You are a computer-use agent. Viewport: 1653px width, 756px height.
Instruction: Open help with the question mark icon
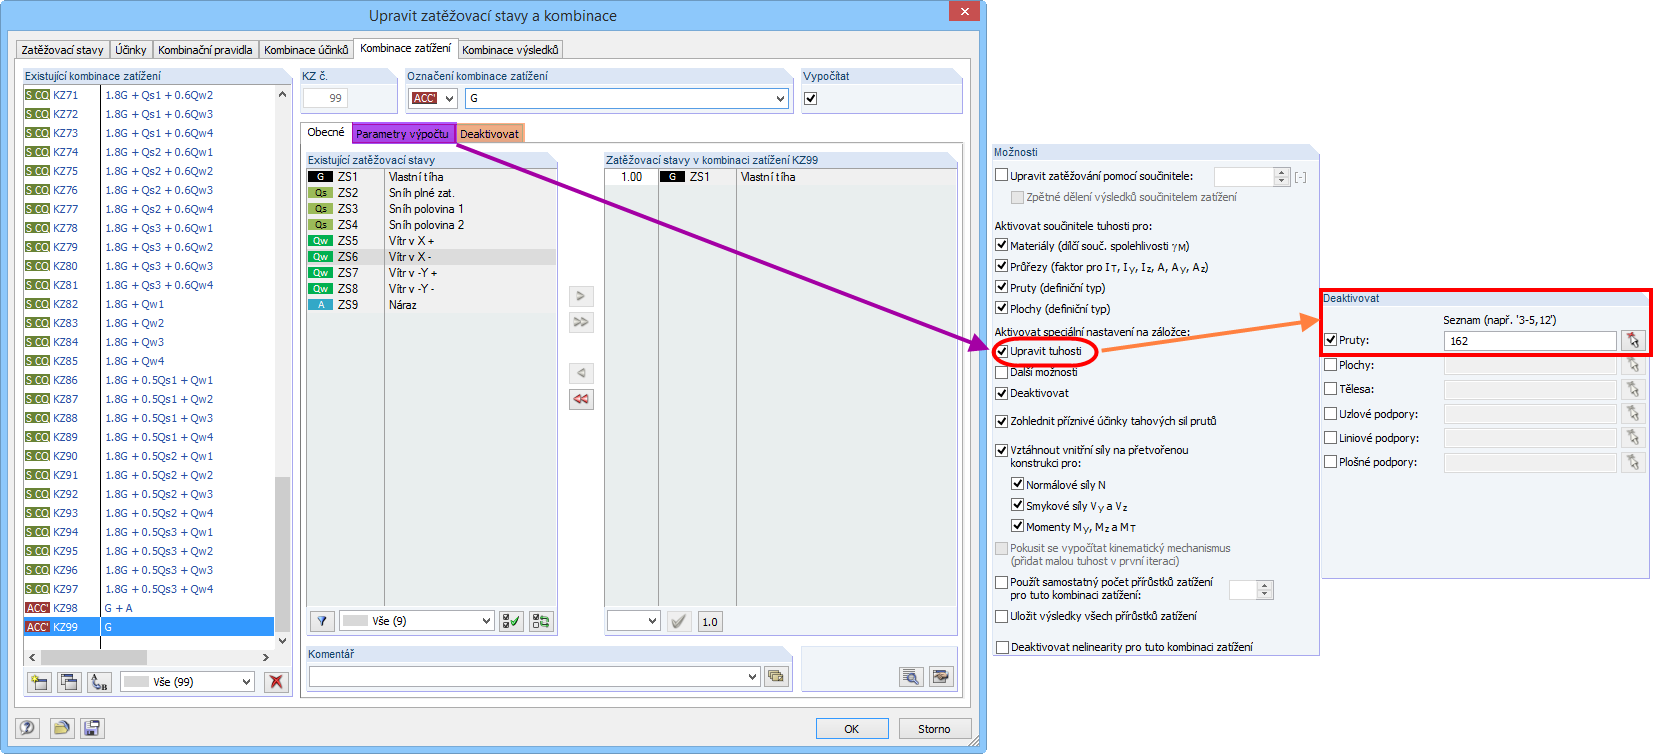[x=28, y=728]
